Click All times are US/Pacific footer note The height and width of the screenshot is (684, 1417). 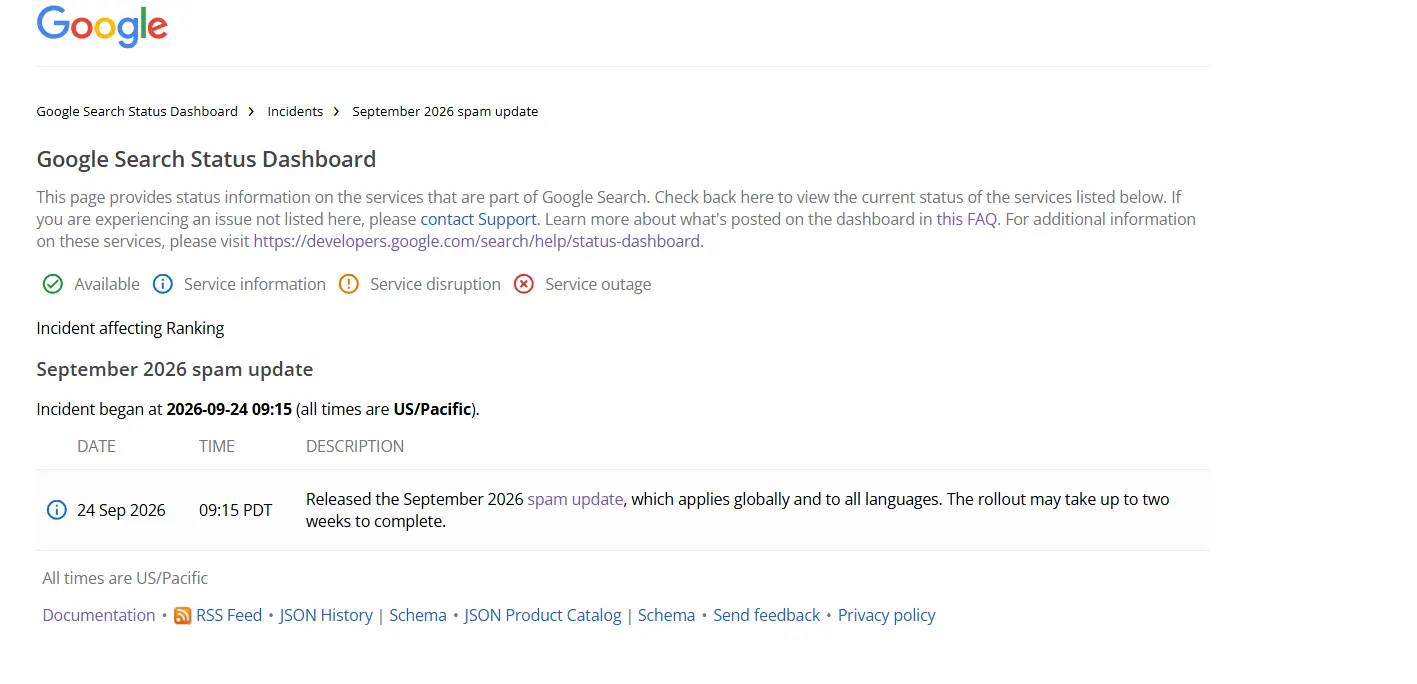(125, 578)
